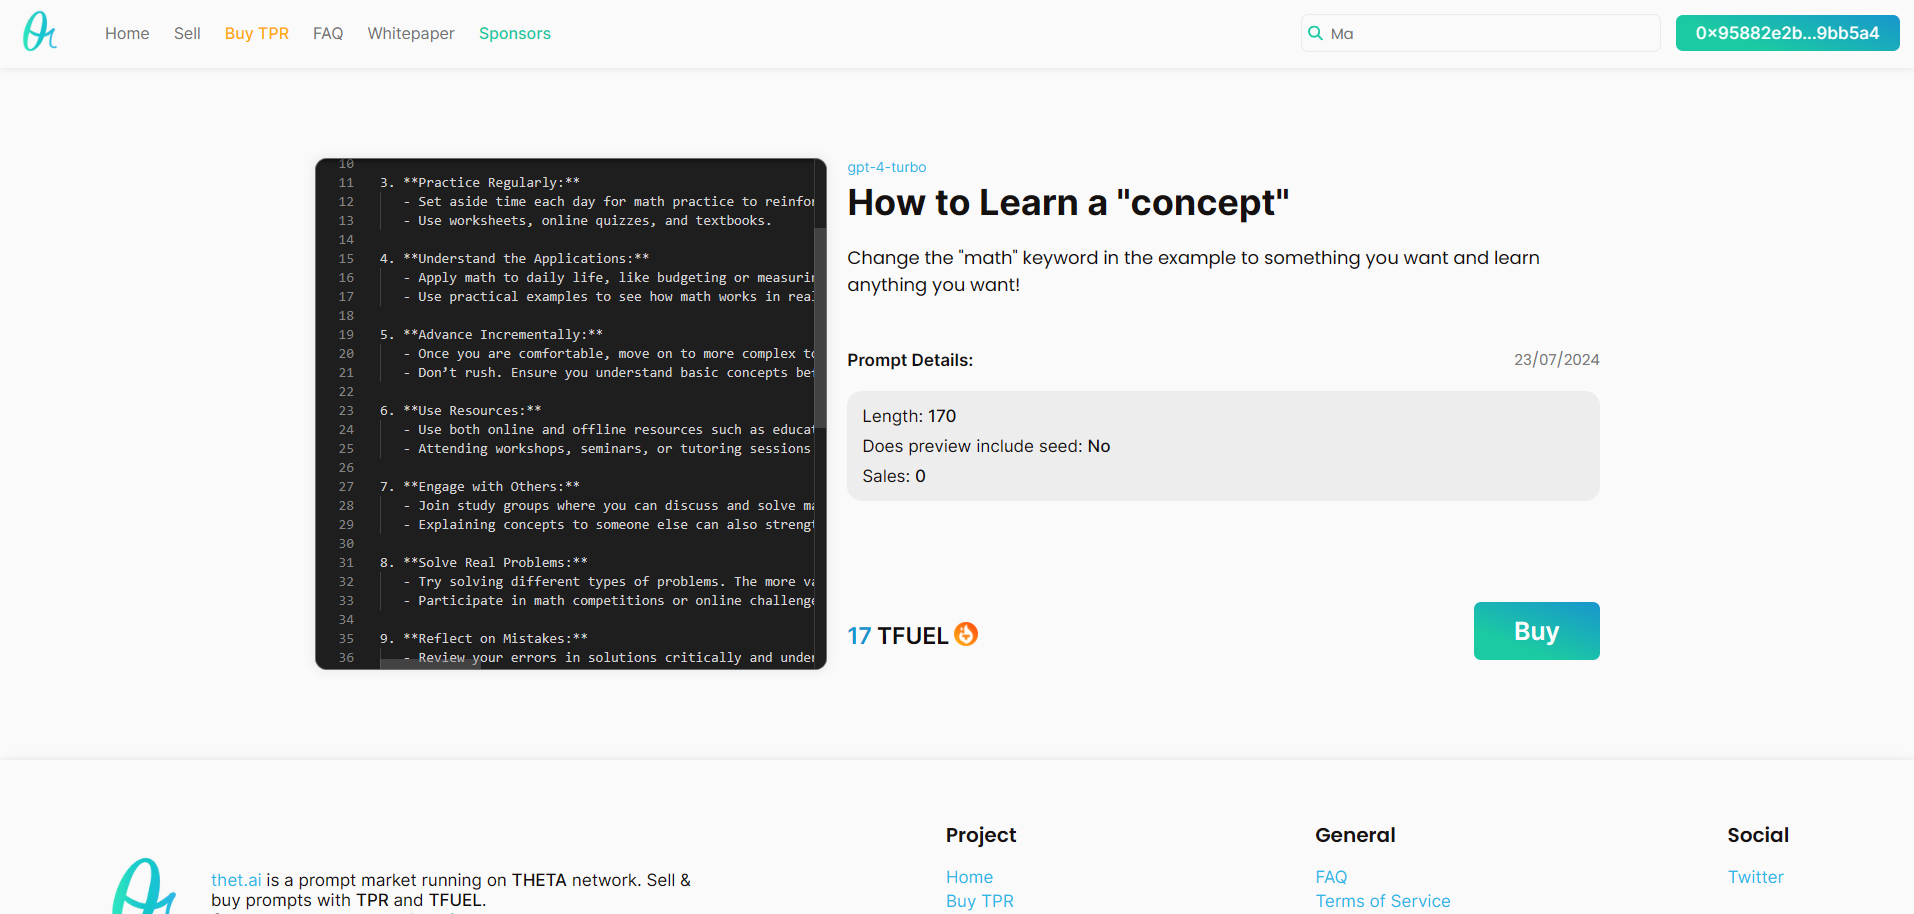This screenshot has height=914, width=1914.
Task: Click the "Prompt Details:" label
Action: (910, 360)
